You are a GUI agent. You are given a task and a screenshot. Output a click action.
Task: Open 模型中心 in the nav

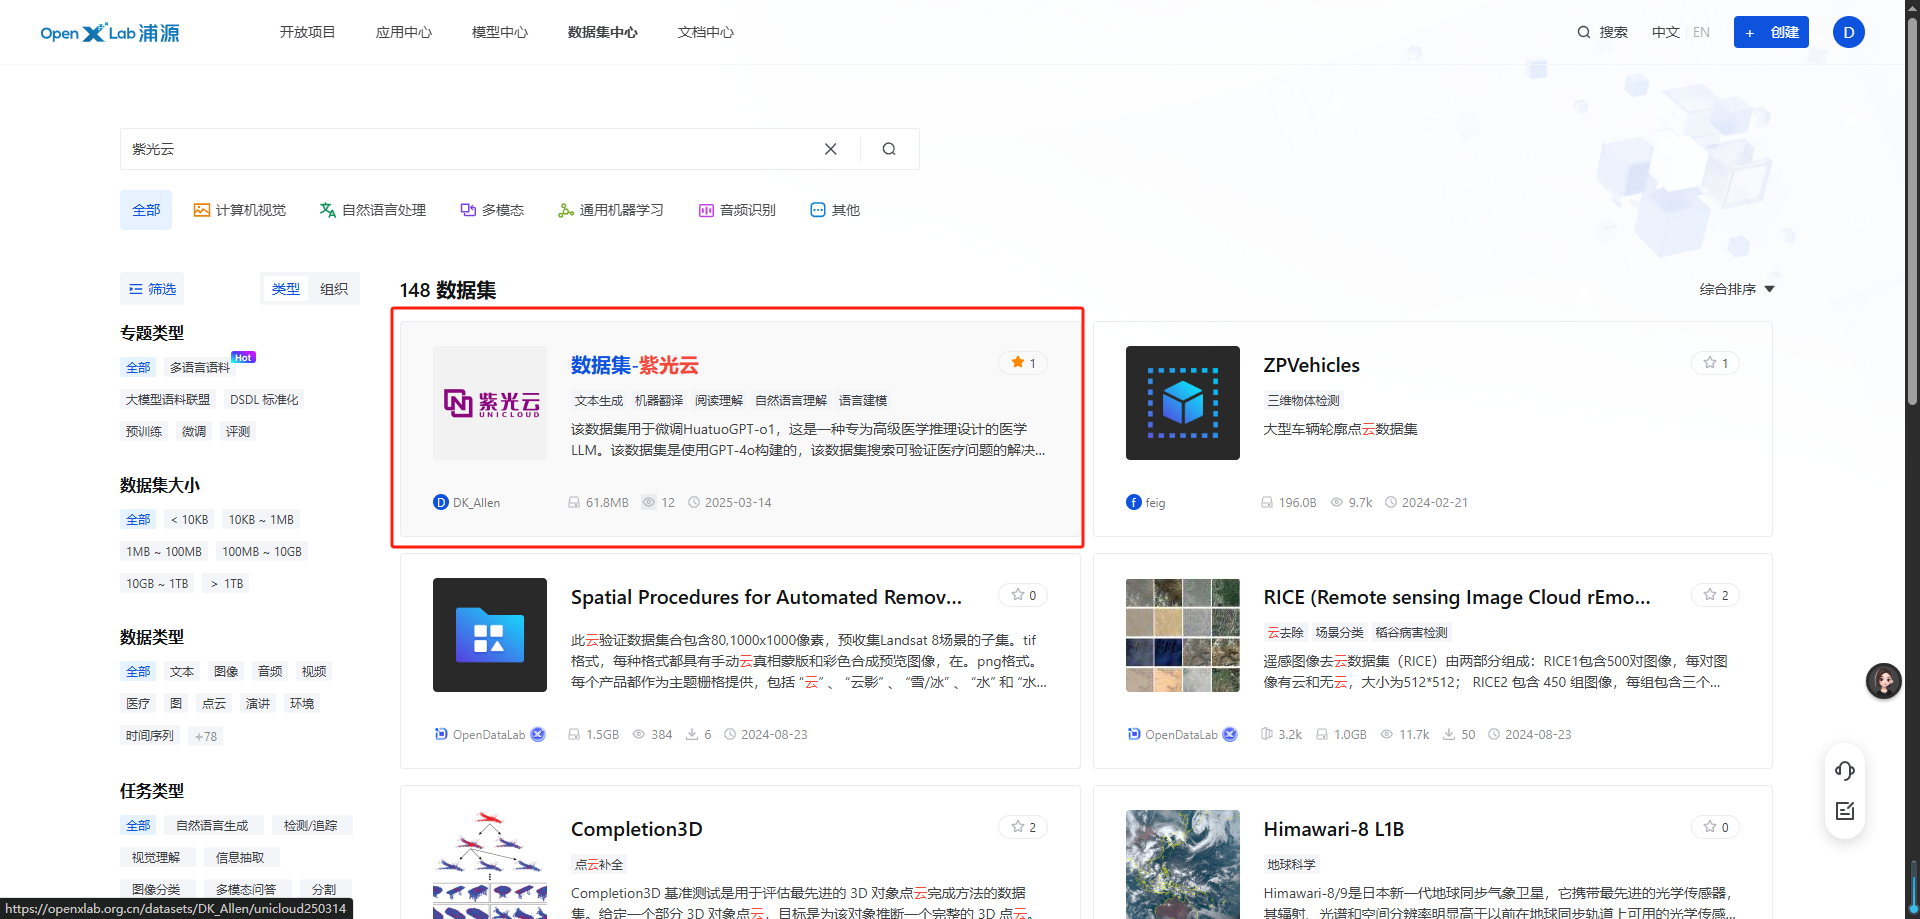click(x=500, y=32)
